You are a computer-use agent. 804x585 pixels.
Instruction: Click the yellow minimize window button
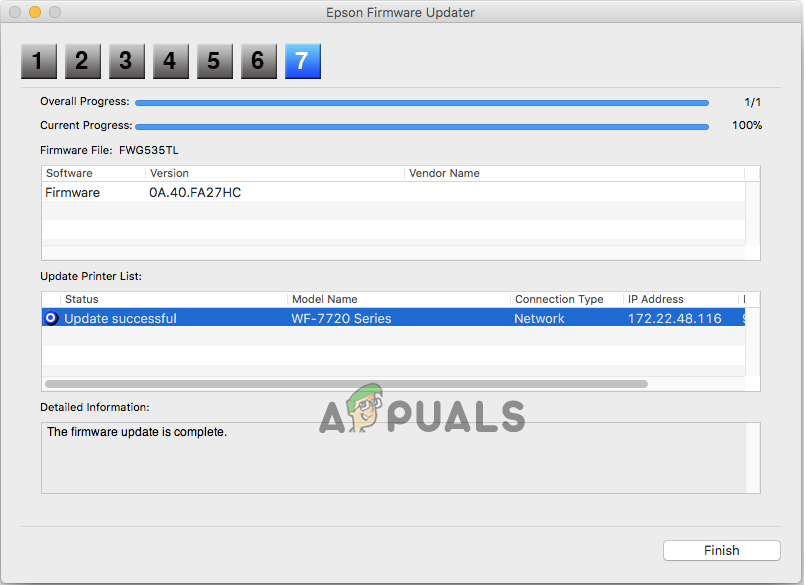(35, 12)
